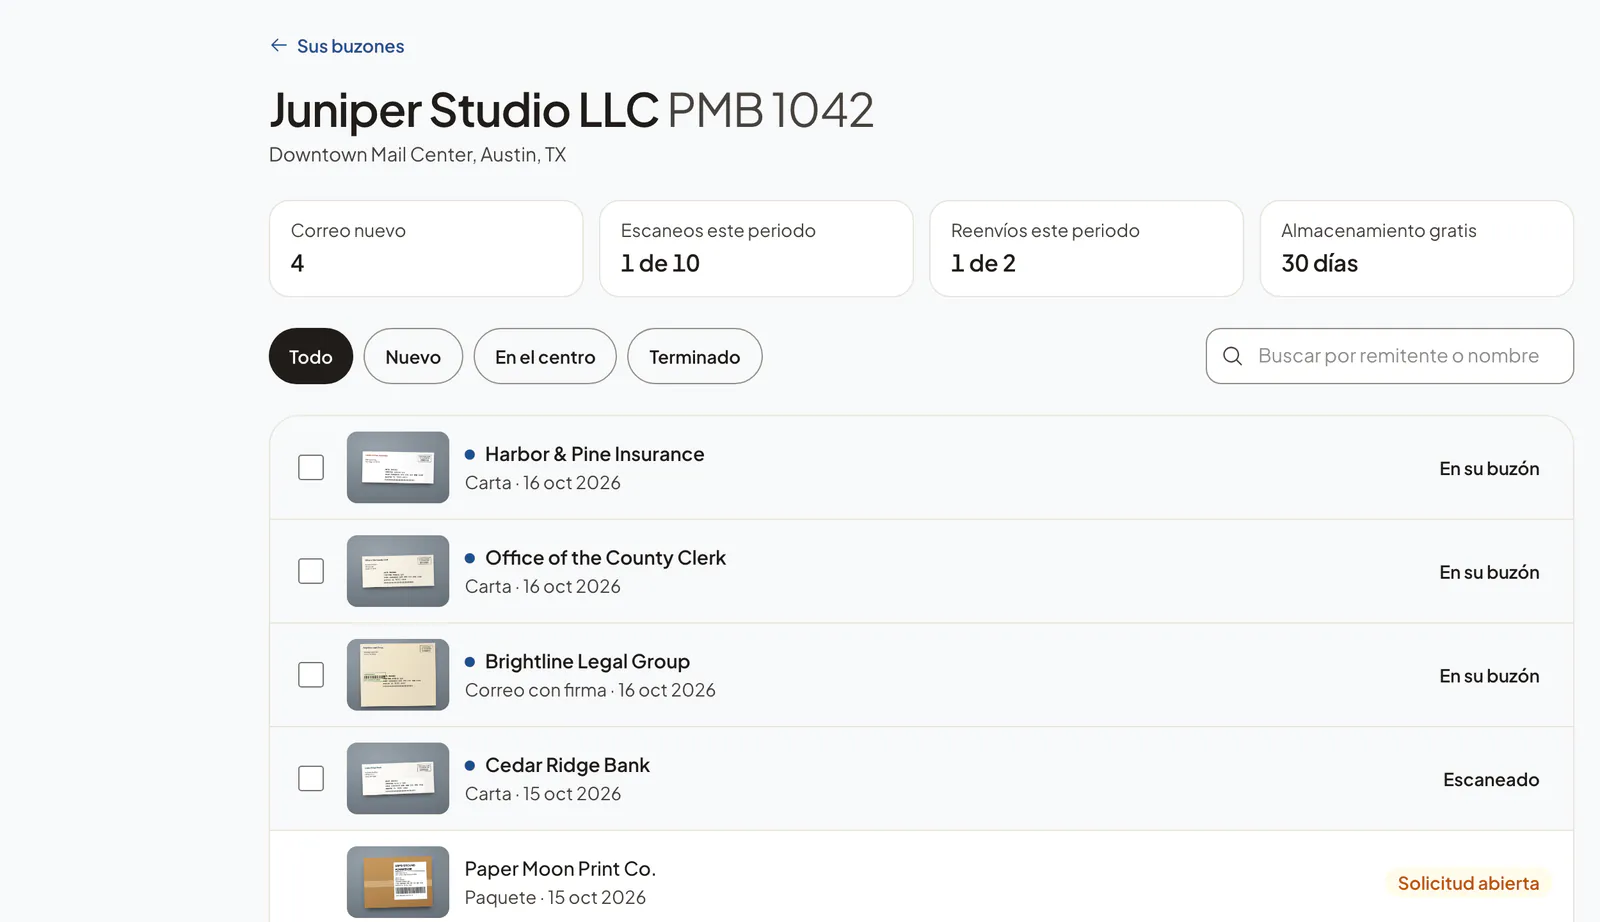
Task: Check the Brightline Legal Group row checkbox
Action: [x=311, y=675]
